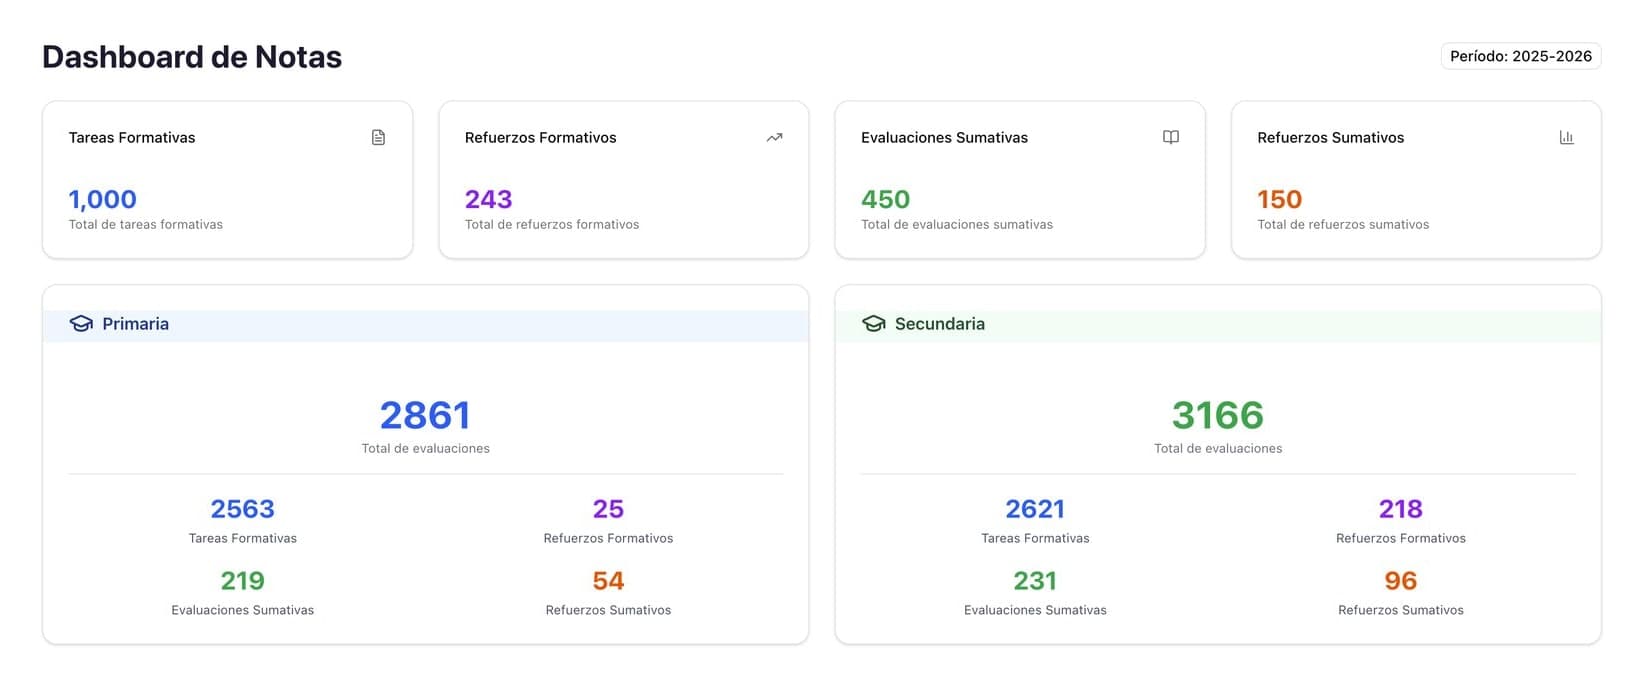
Task: Click the Secundaria section header label
Action: (x=940, y=324)
